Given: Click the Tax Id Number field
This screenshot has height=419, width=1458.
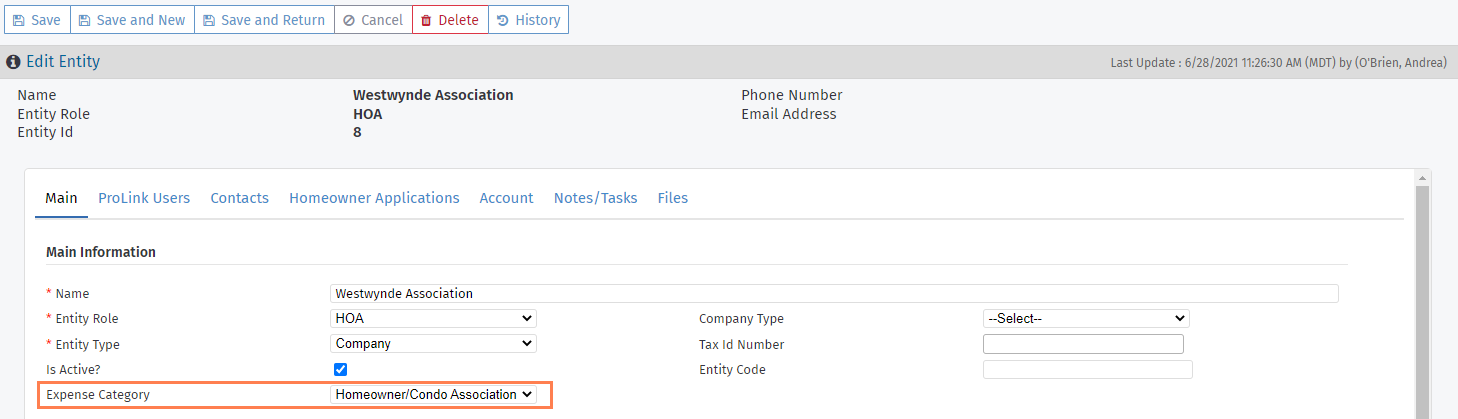Looking at the screenshot, I should (1083, 344).
